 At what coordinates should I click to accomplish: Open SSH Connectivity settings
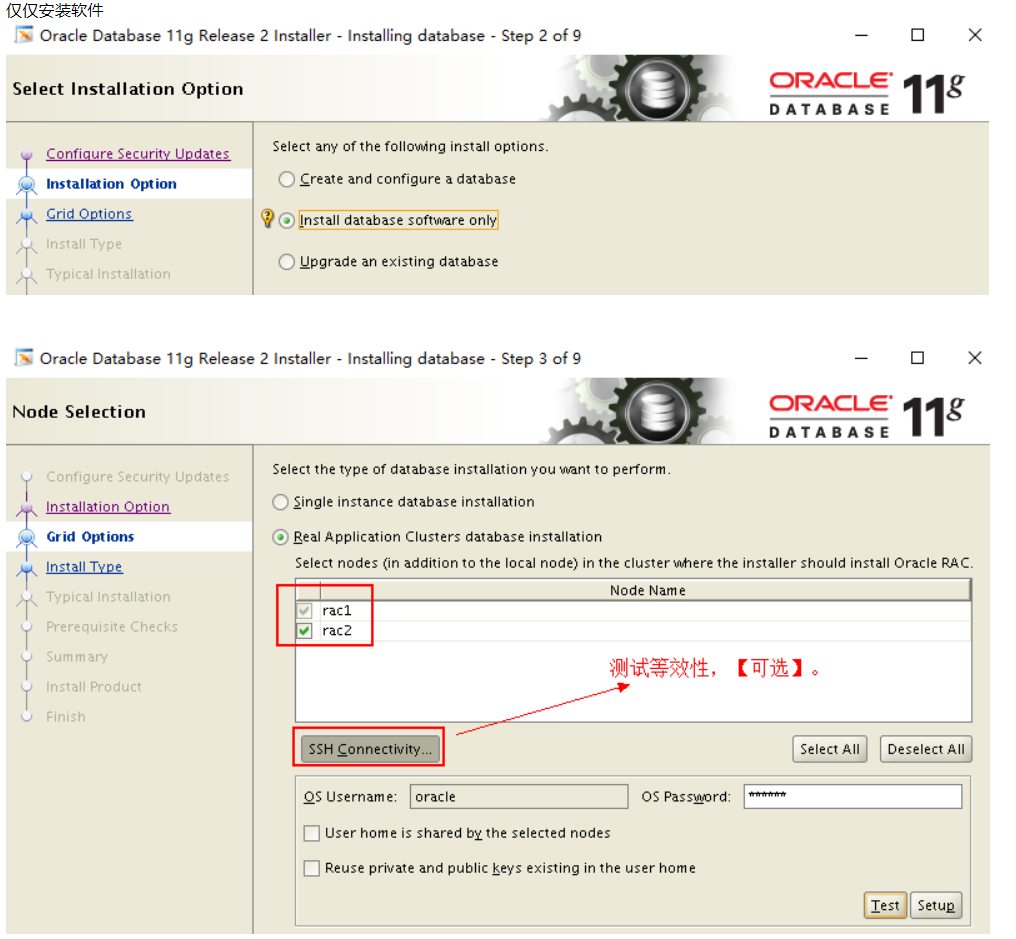369,749
